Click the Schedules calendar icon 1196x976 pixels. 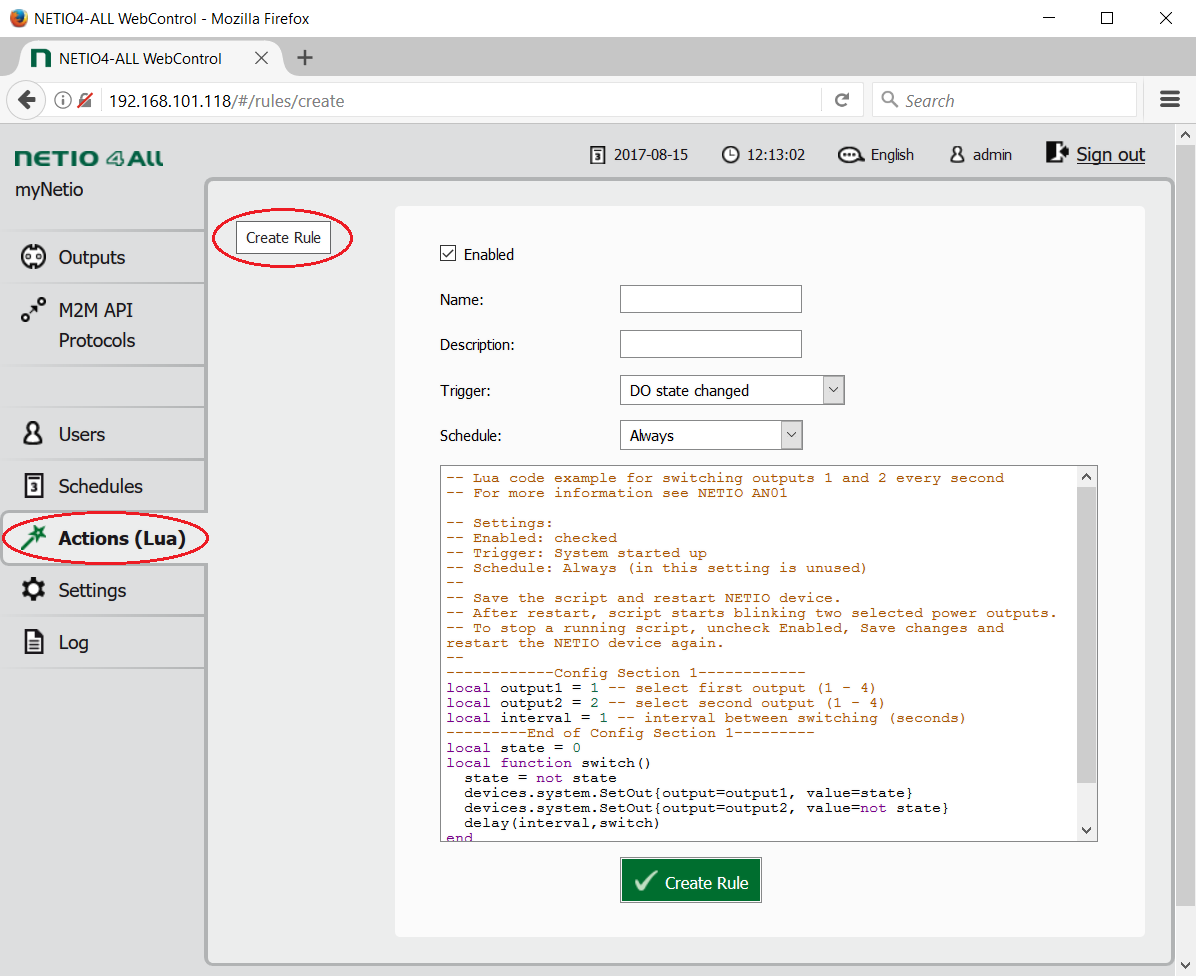click(33, 486)
